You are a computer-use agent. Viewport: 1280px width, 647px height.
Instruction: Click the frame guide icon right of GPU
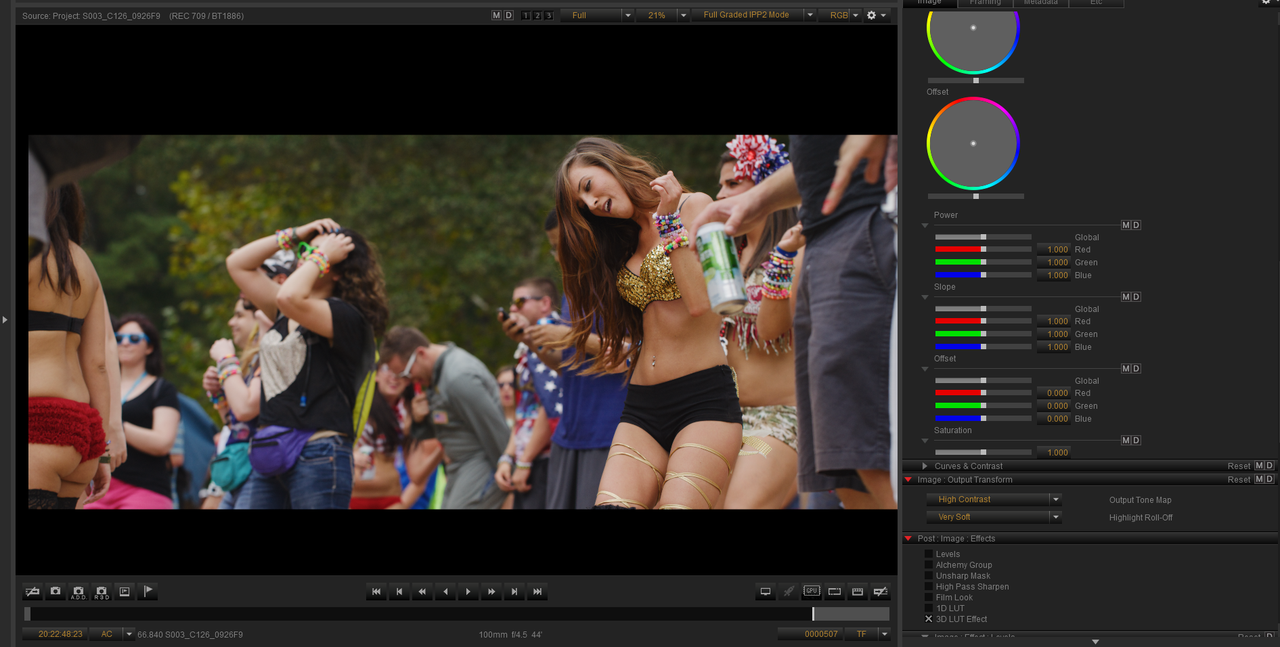pyautogui.click(x=834, y=592)
